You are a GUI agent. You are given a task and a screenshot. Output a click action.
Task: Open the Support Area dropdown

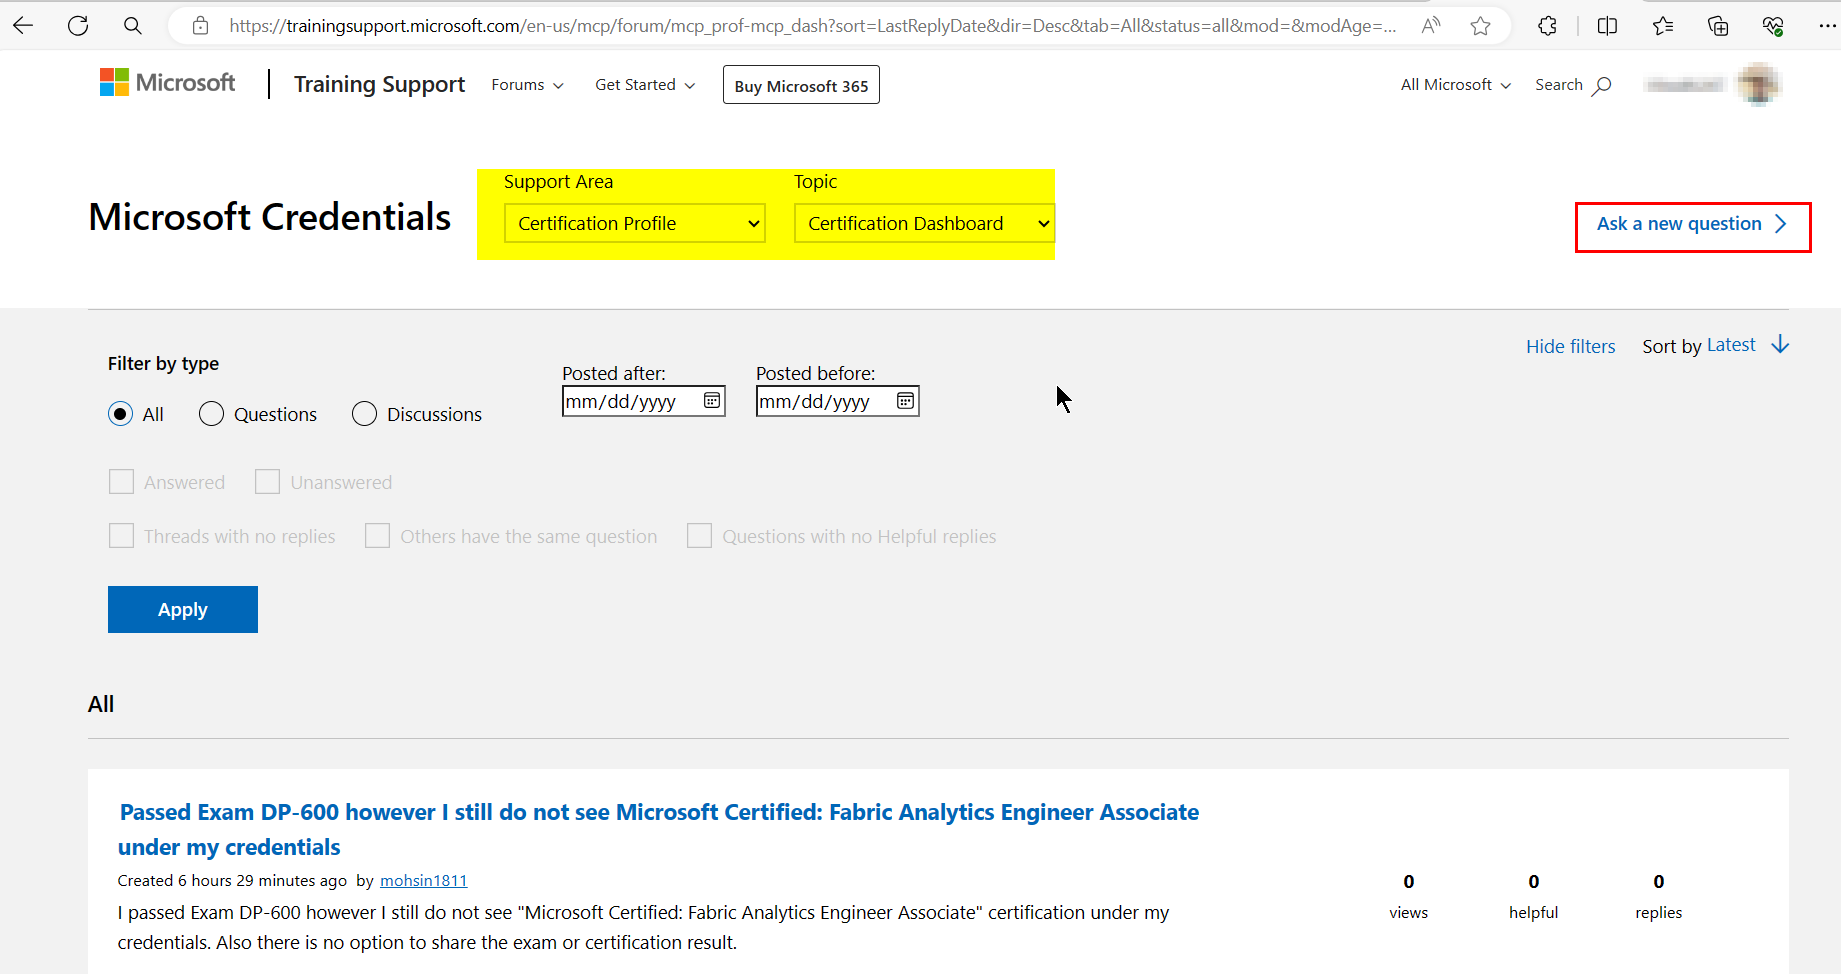click(635, 224)
